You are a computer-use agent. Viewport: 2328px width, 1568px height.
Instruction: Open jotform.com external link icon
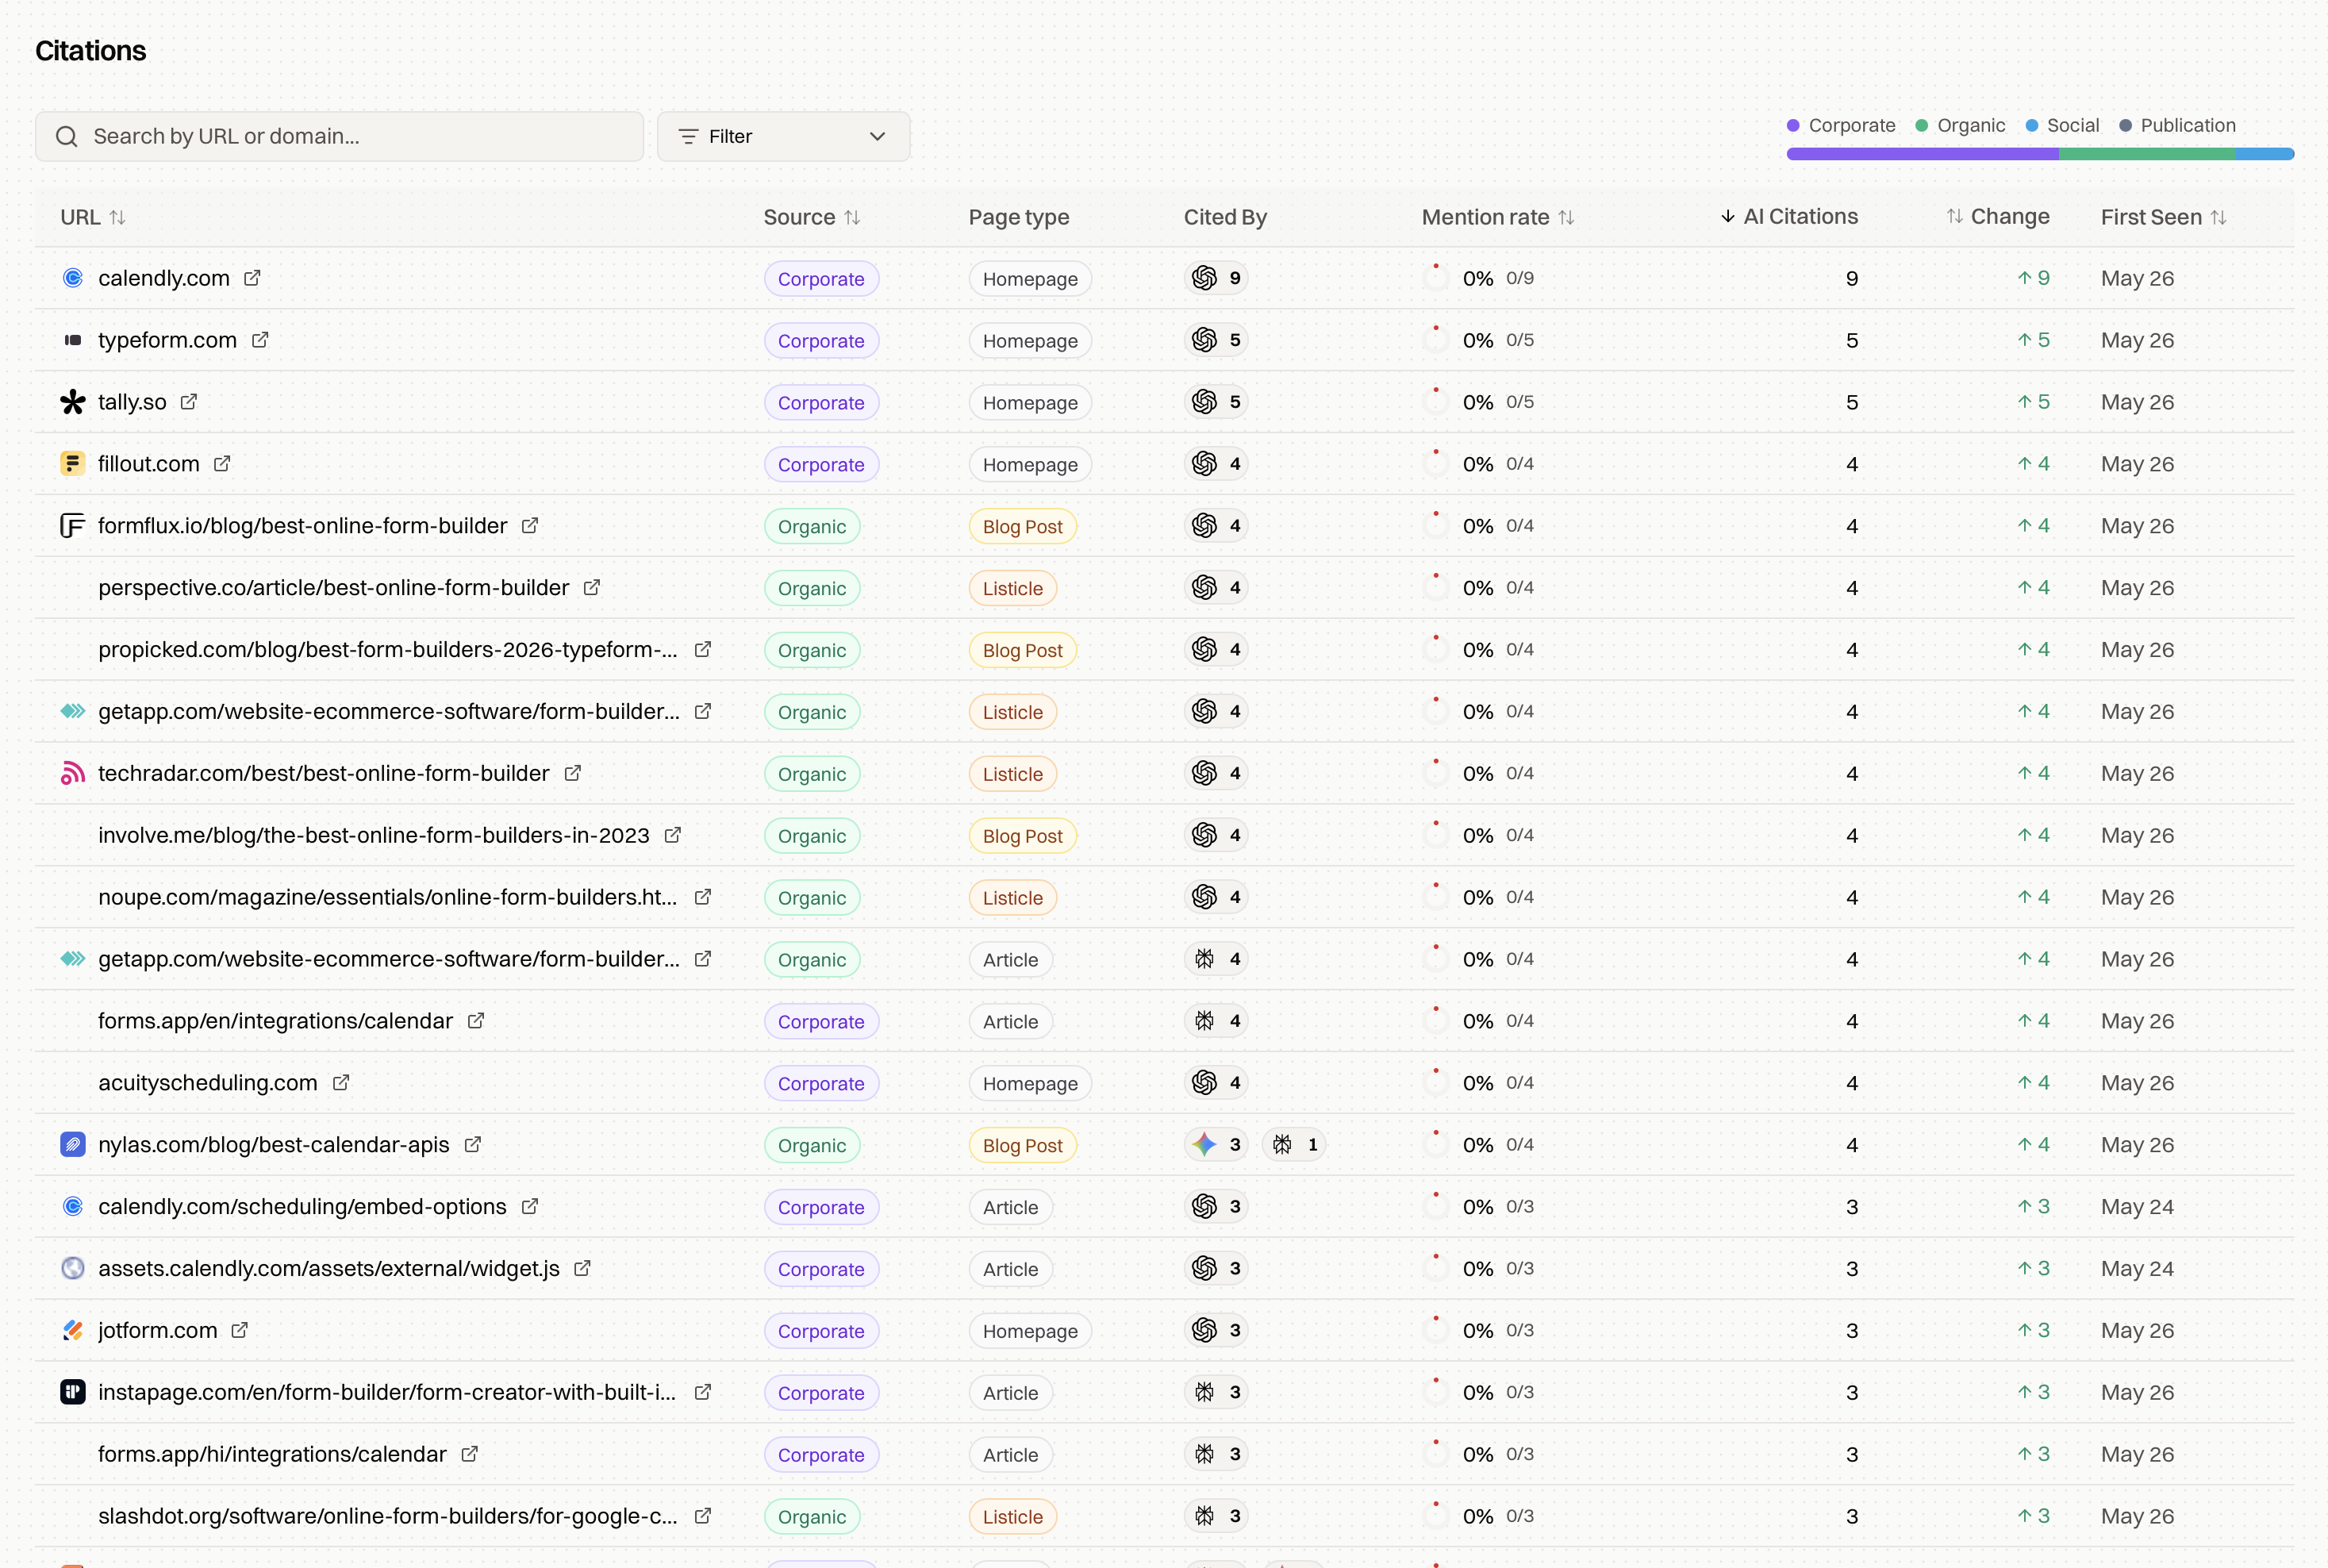point(239,1331)
